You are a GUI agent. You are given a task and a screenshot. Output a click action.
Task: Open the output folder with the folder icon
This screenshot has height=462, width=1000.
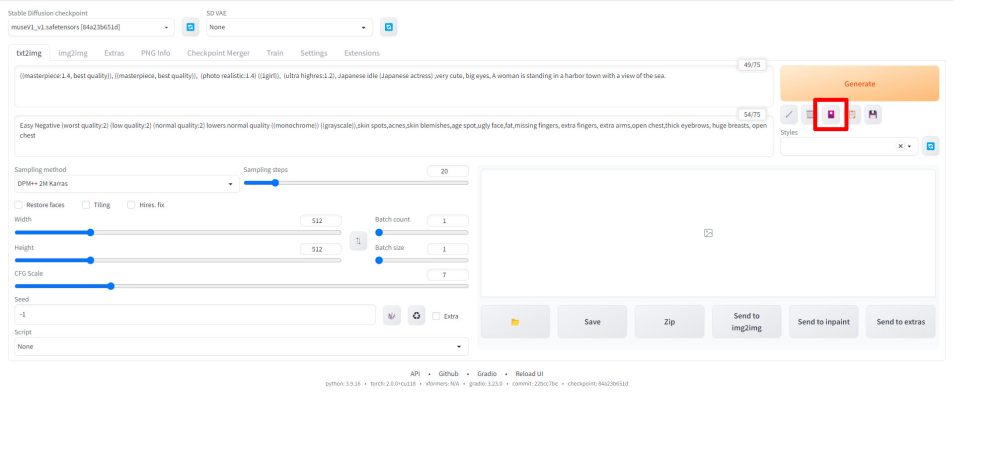515,322
